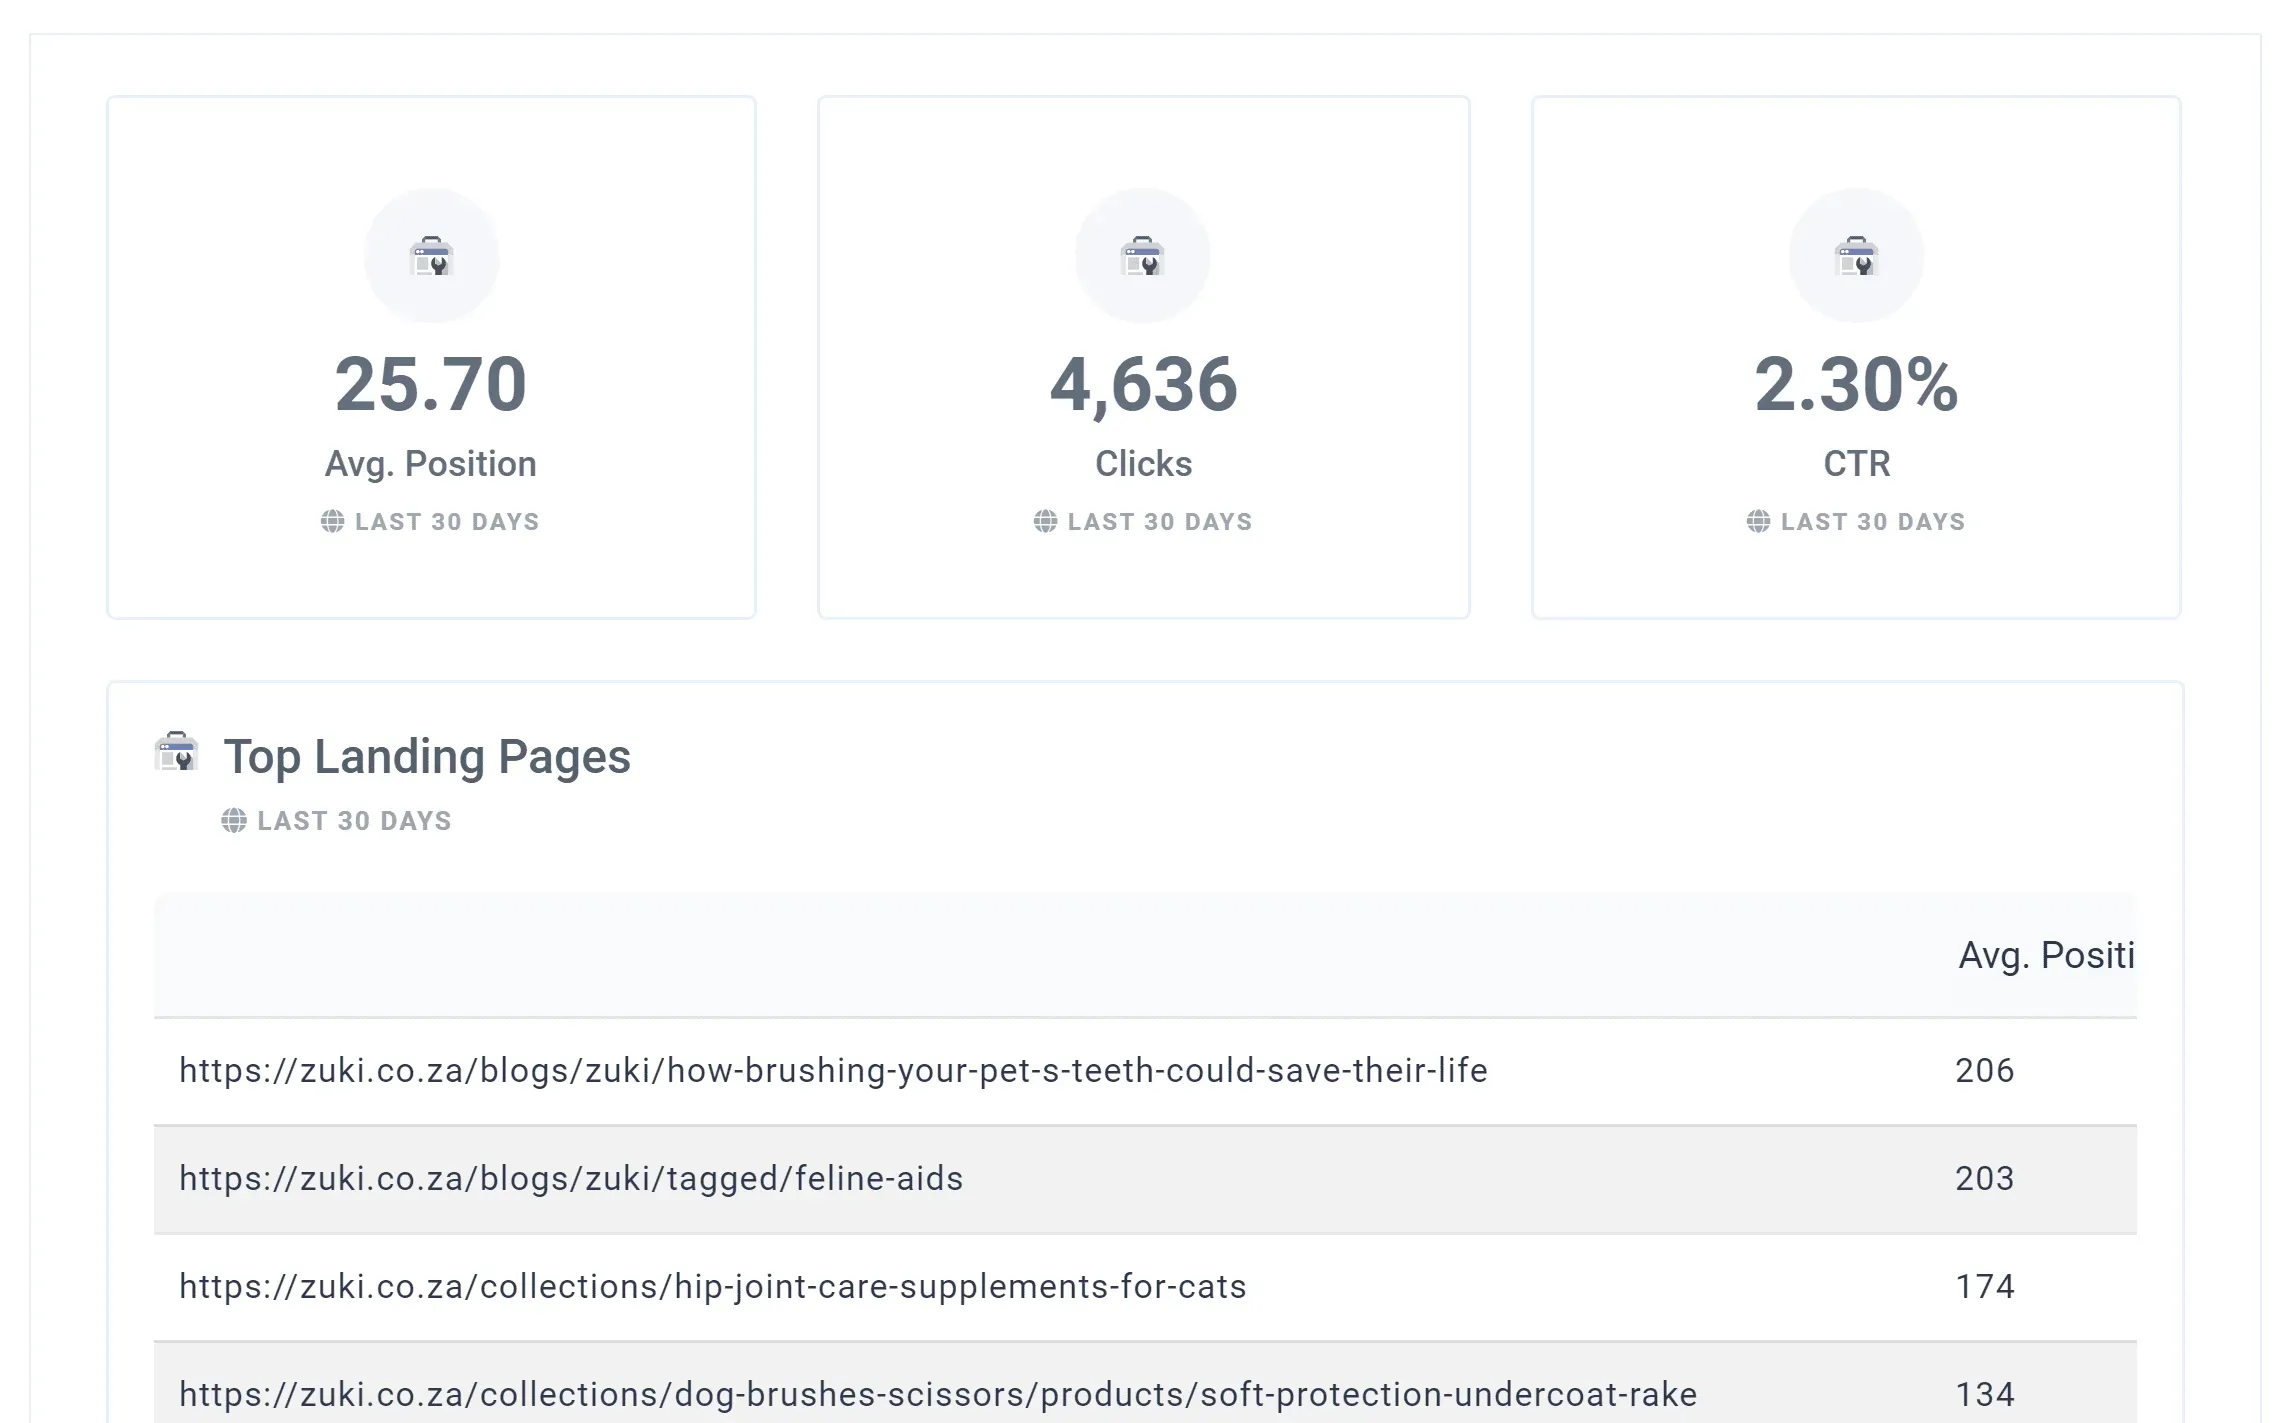Click the Search Console icon beside Top Landing Pages
The width and height of the screenshot is (2295, 1423).
(177, 751)
